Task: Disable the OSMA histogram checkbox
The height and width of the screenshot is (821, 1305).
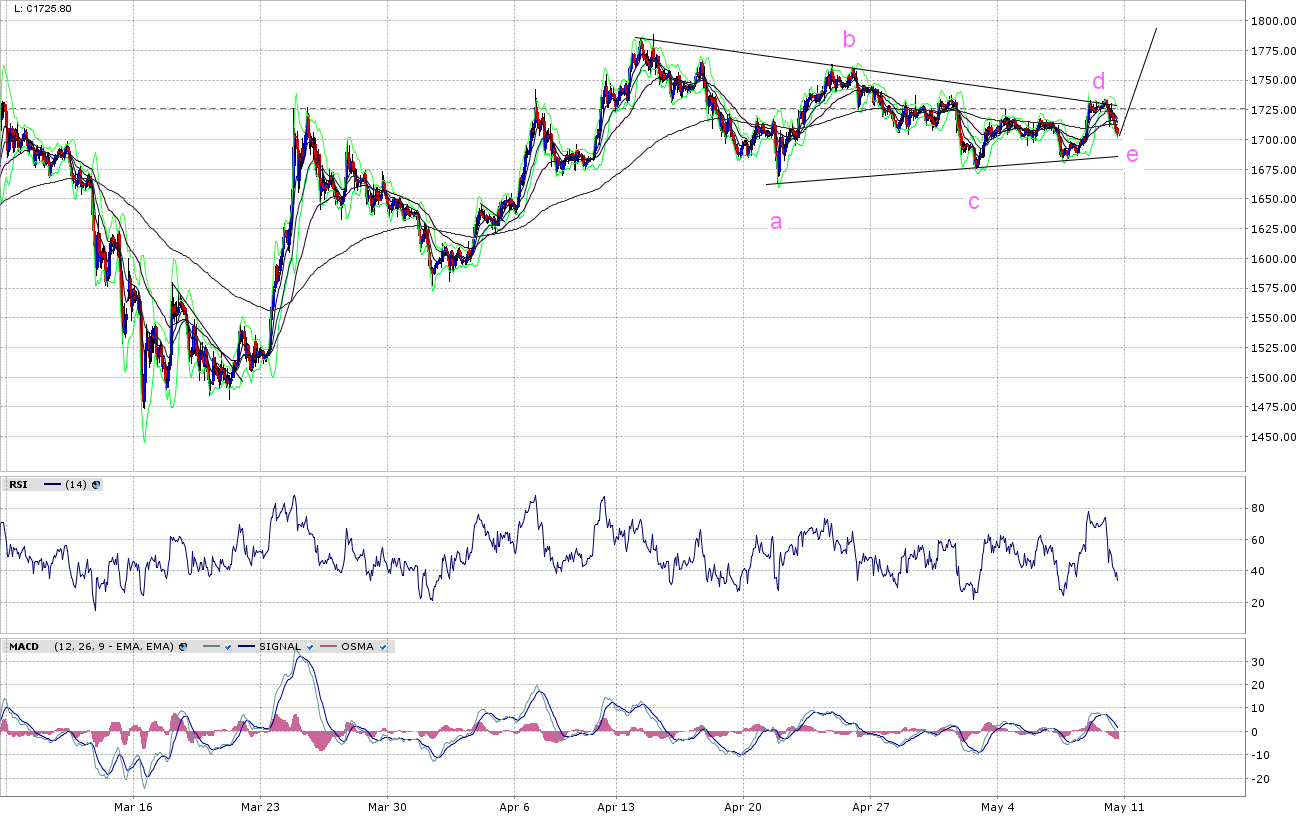Action: (x=383, y=647)
